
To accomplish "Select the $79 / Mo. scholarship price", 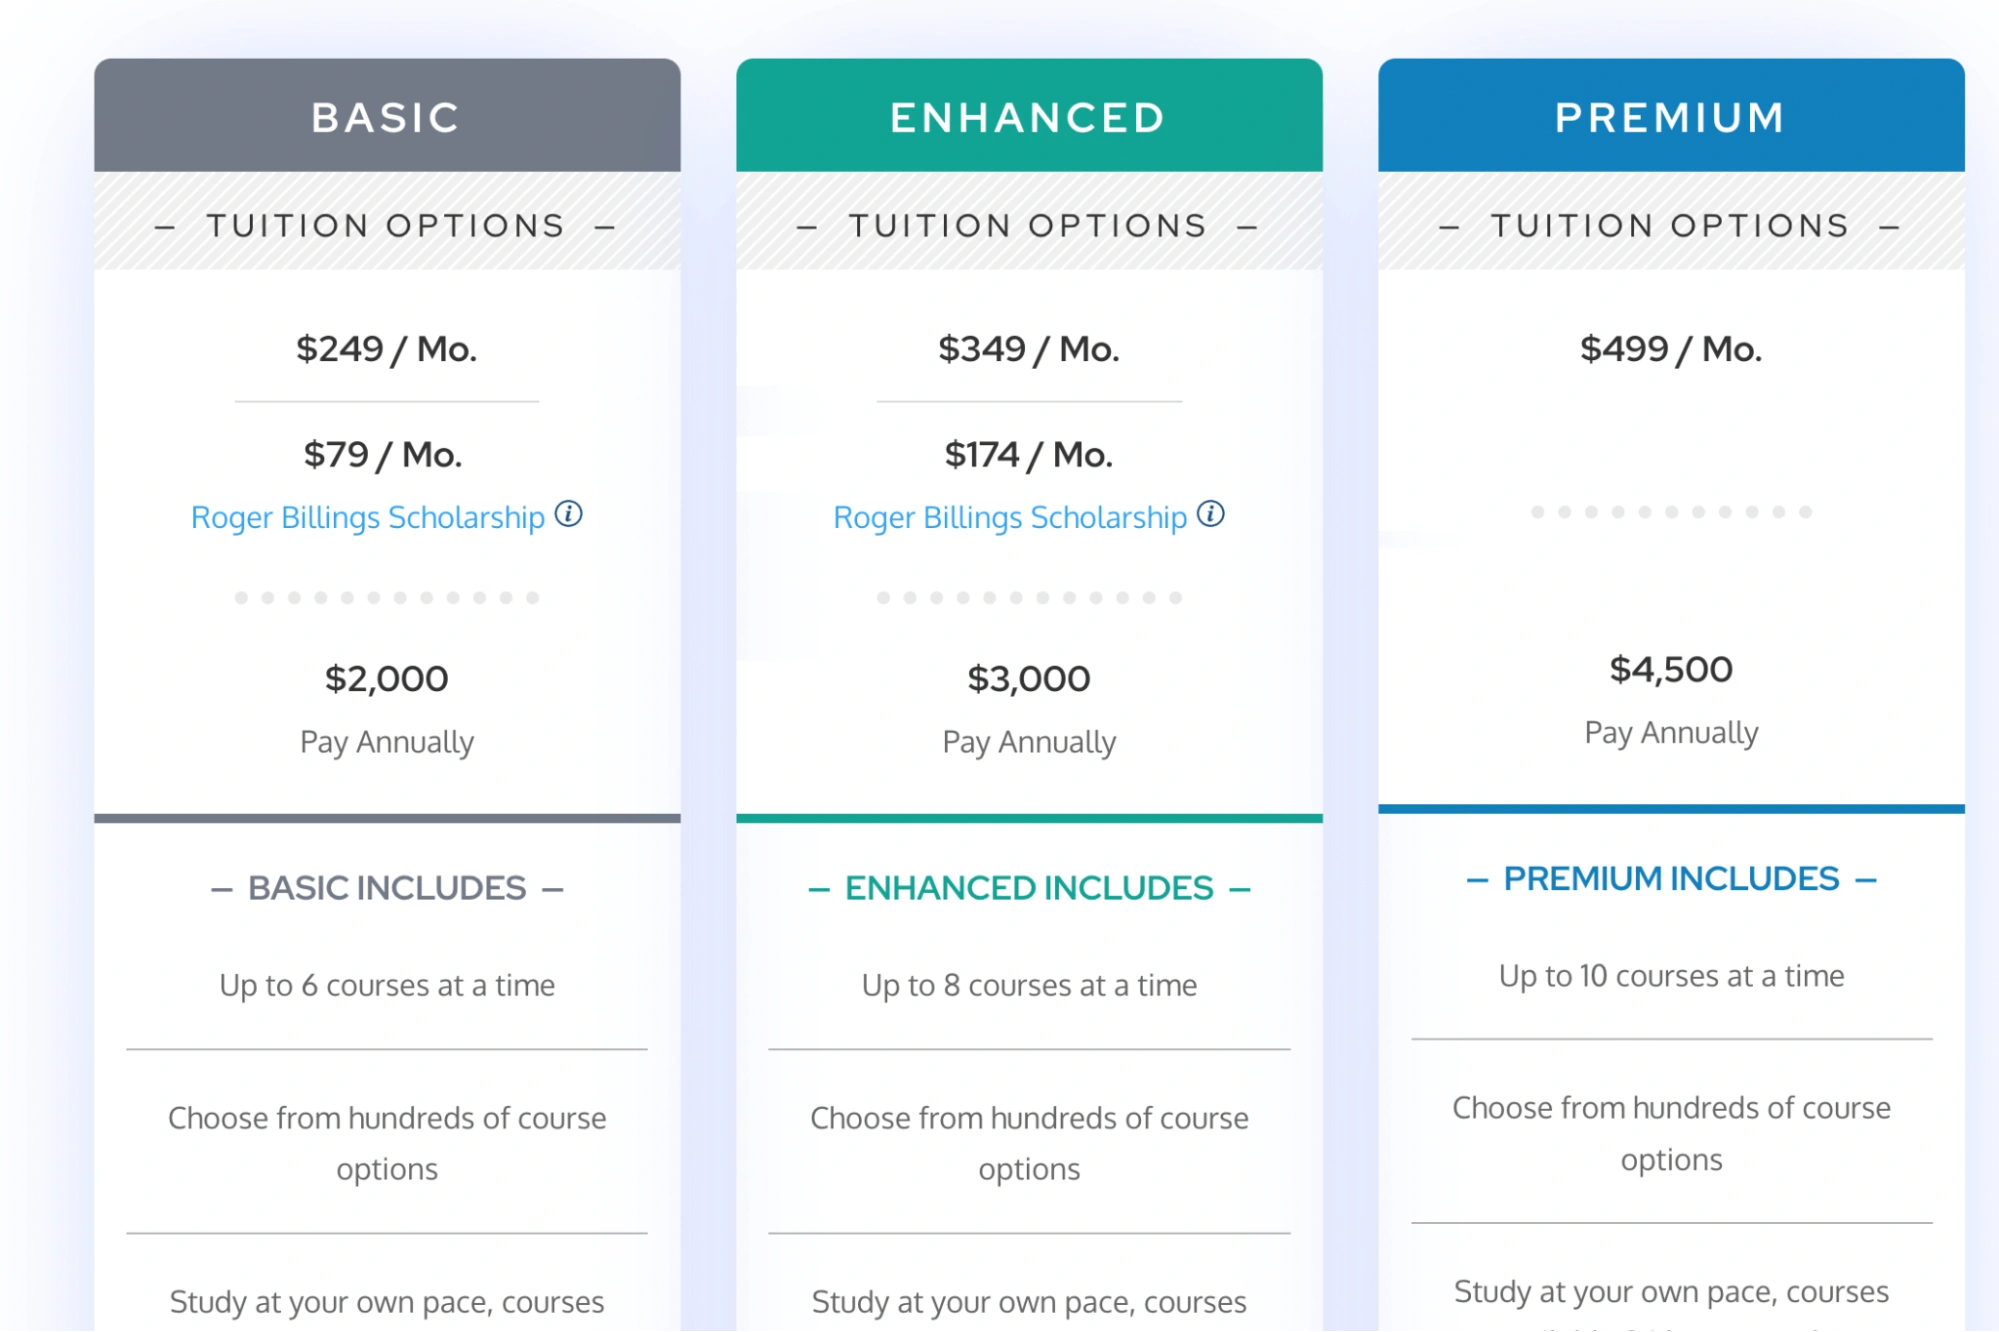I will 385,453.
